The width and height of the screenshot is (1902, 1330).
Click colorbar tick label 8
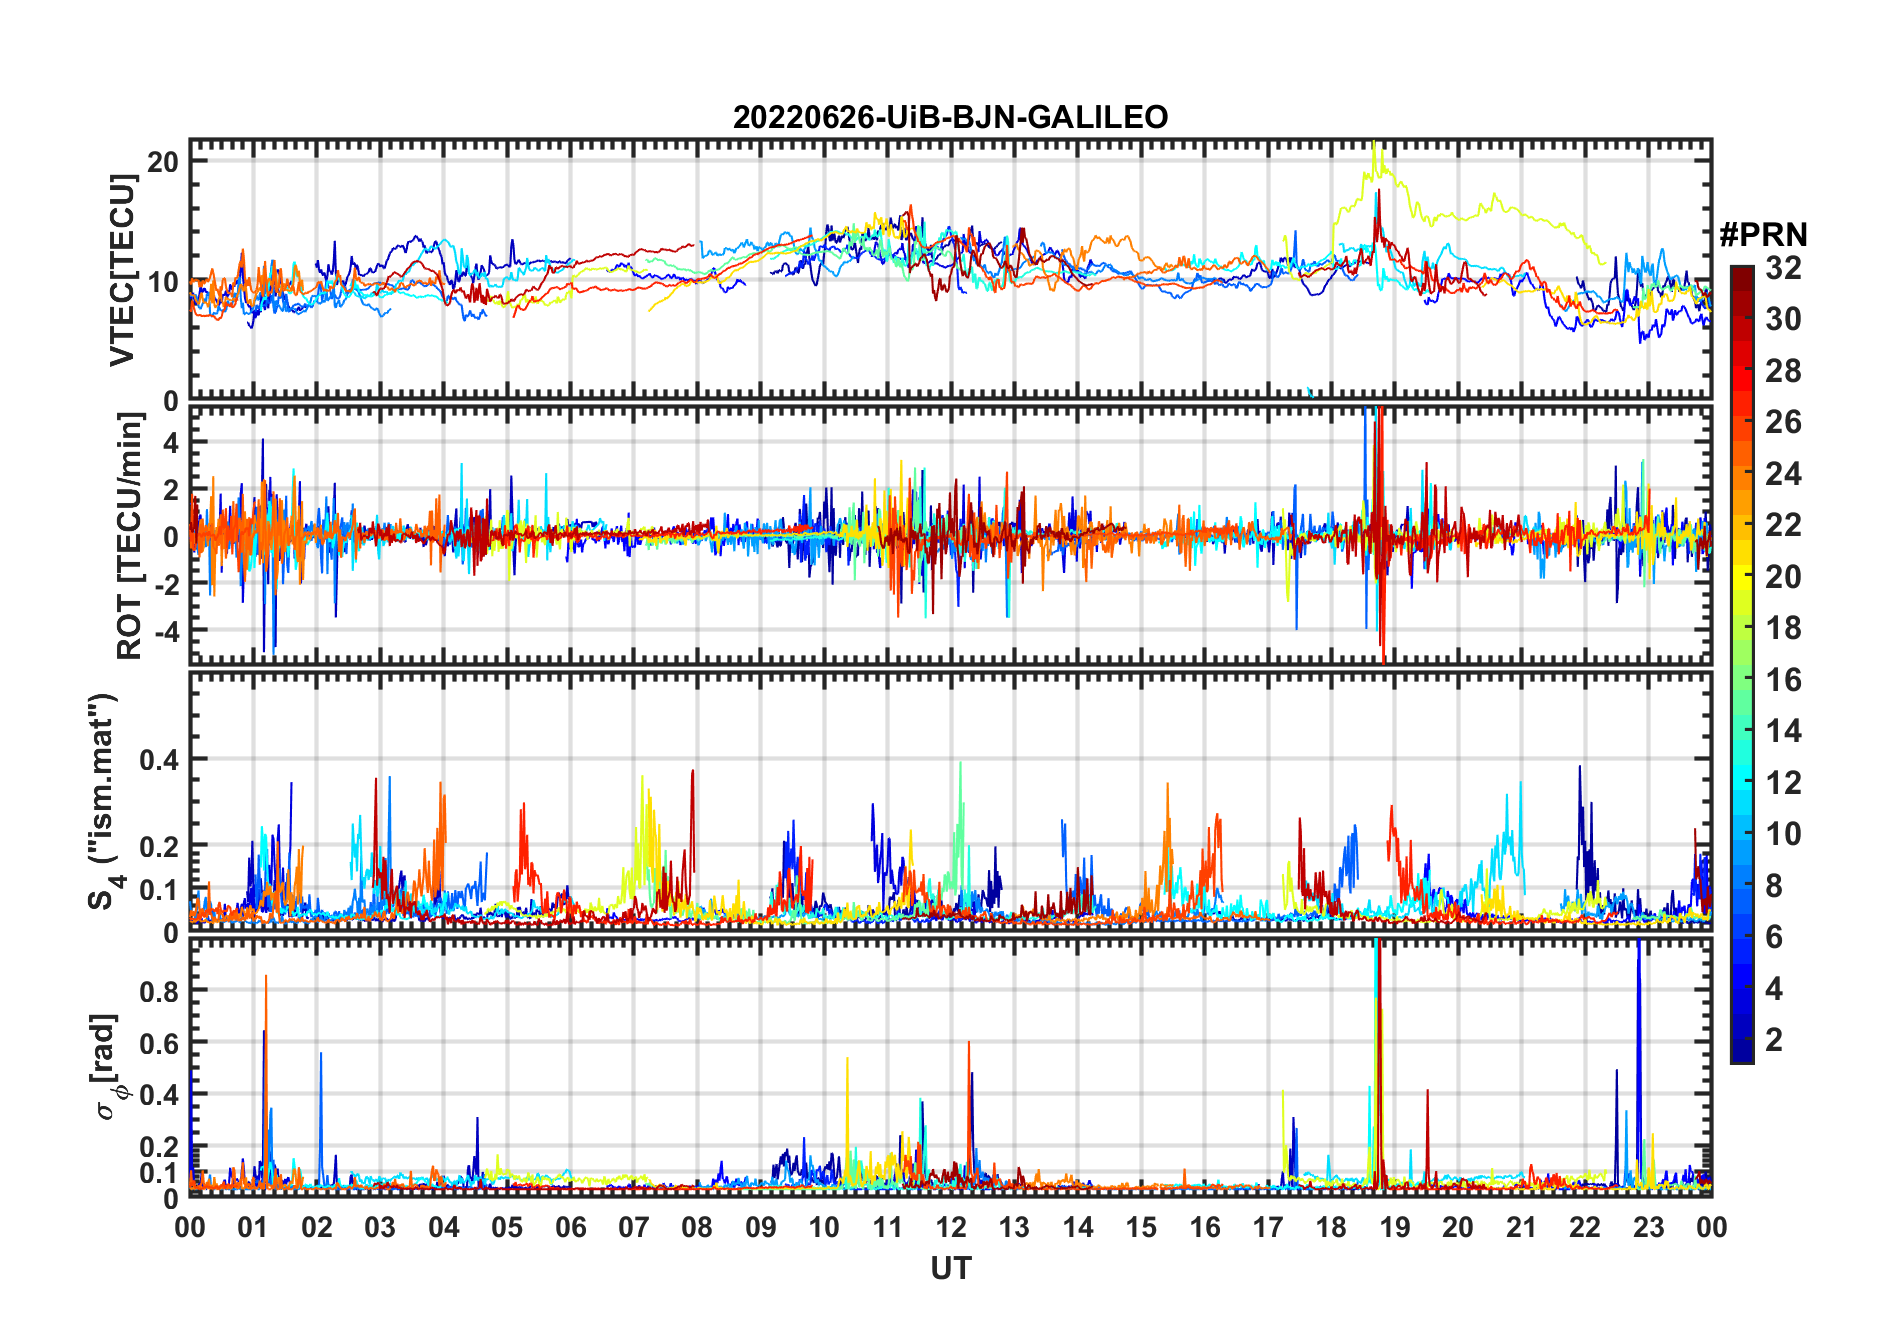[x=1774, y=886]
